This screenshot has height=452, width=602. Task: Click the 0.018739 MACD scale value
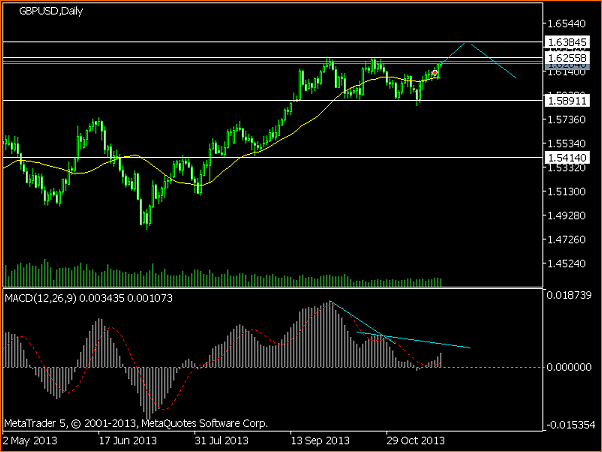[x=569, y=295]
